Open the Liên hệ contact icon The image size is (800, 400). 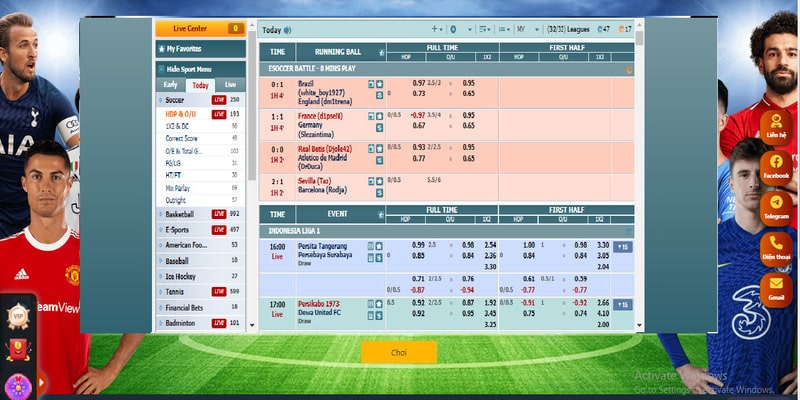tap(776, 126)
